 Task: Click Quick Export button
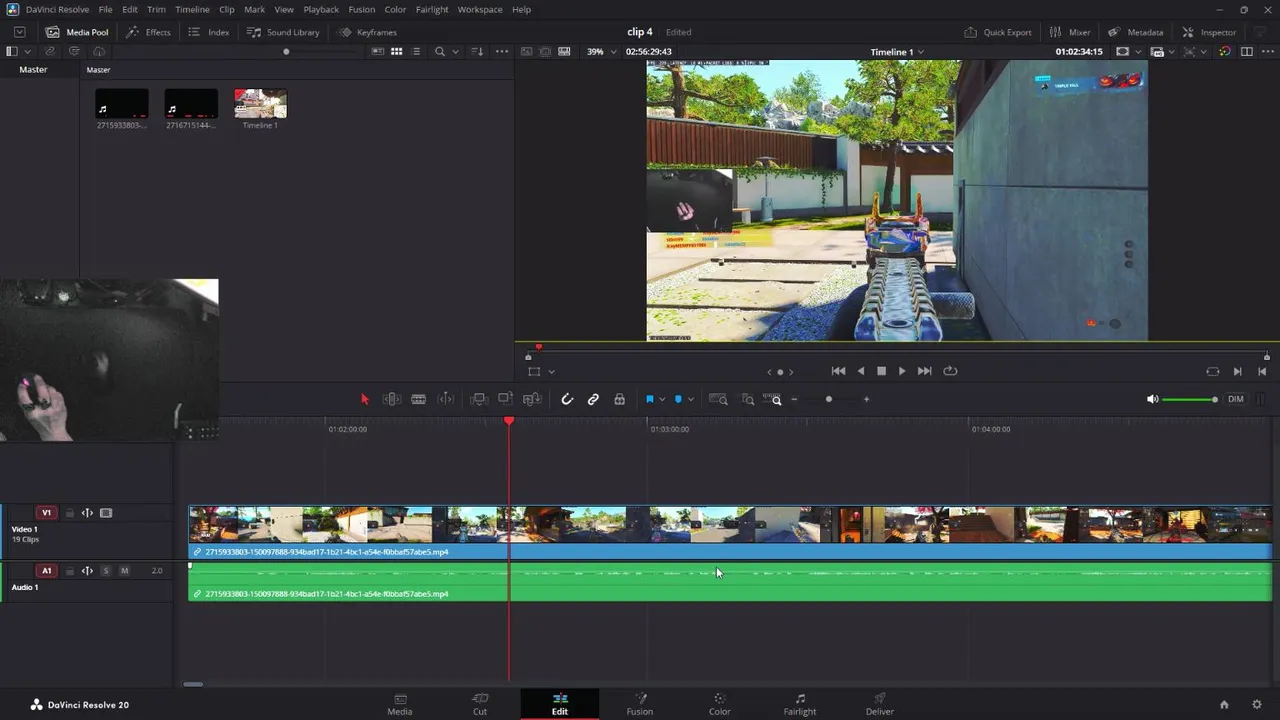pyautogui.click(x=998, y=32)
